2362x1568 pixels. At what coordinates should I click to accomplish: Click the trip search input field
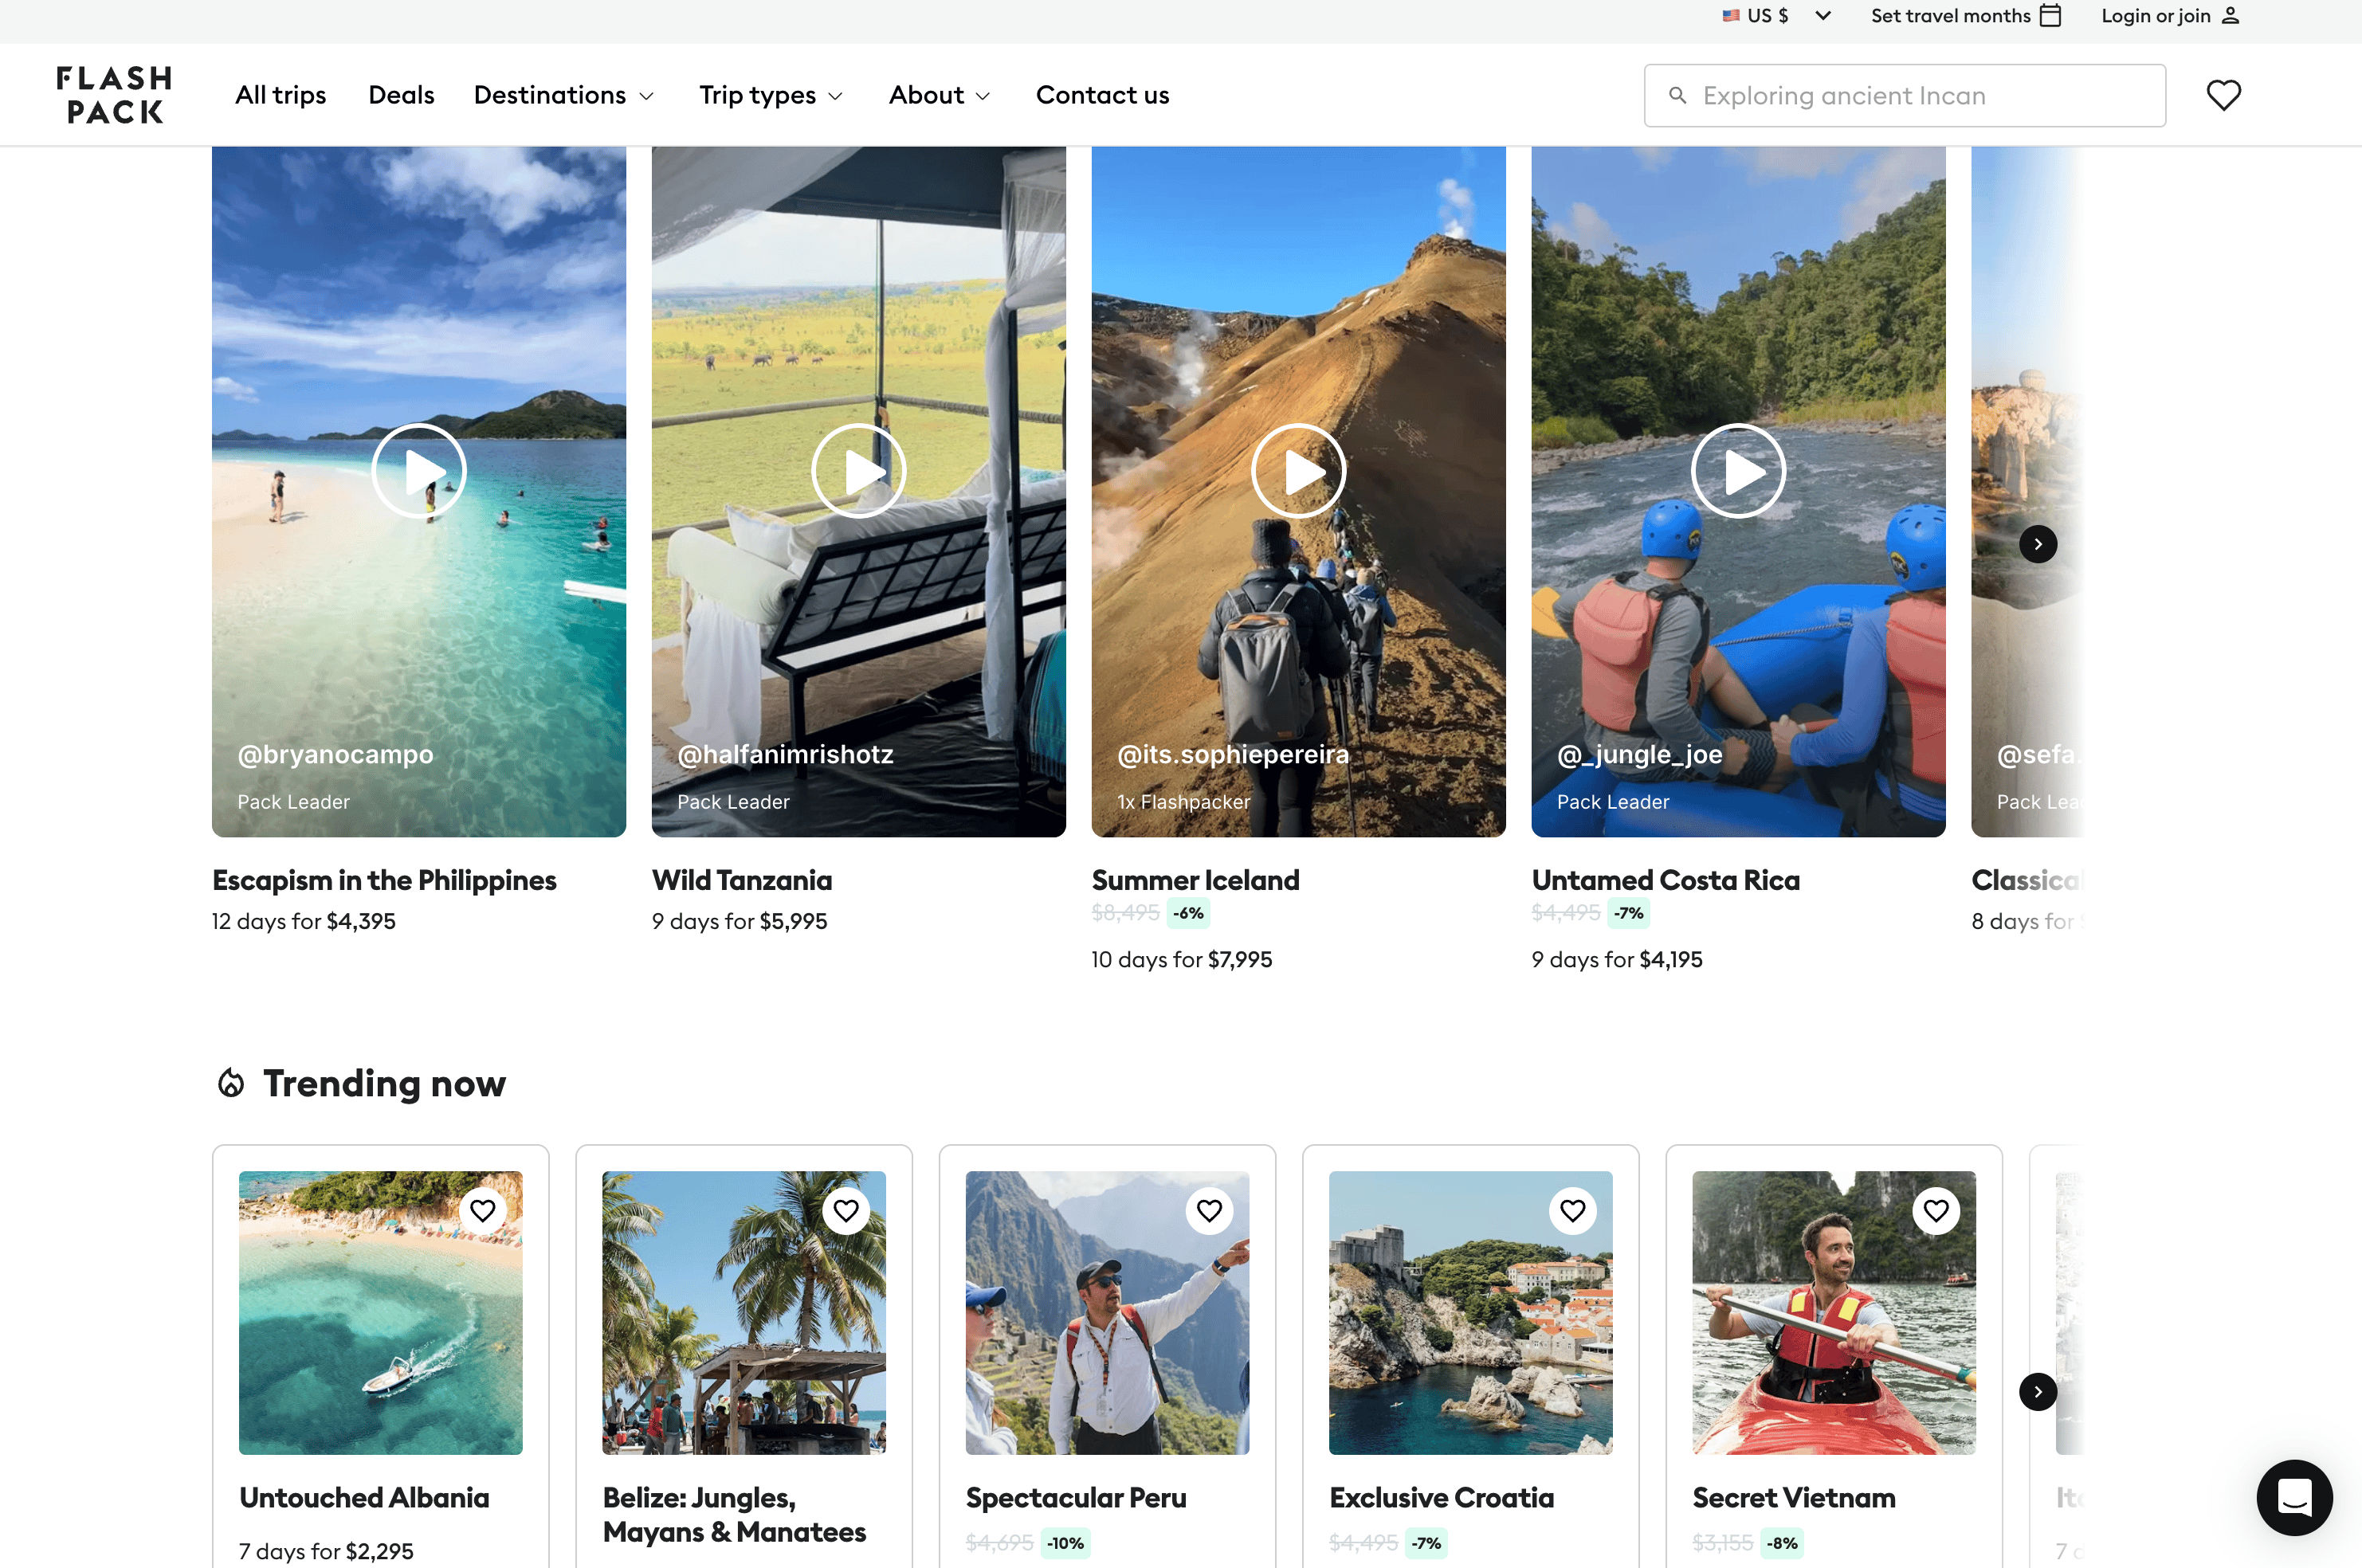(x=1904, y=95)
